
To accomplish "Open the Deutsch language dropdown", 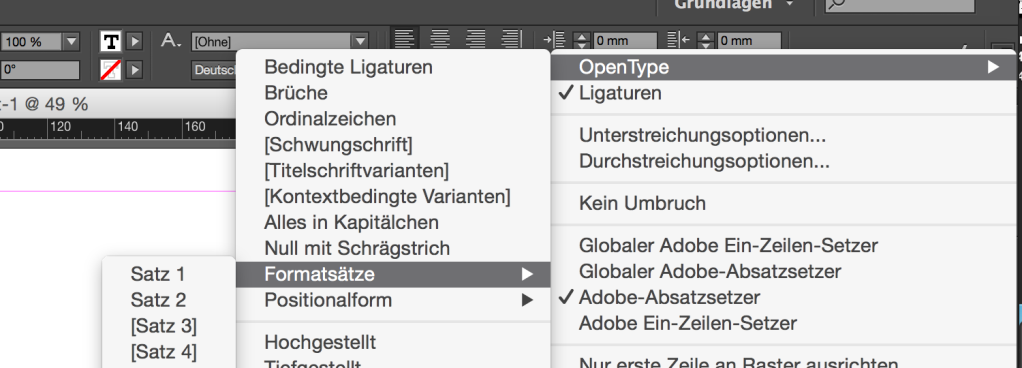I will tap(214, 70).
